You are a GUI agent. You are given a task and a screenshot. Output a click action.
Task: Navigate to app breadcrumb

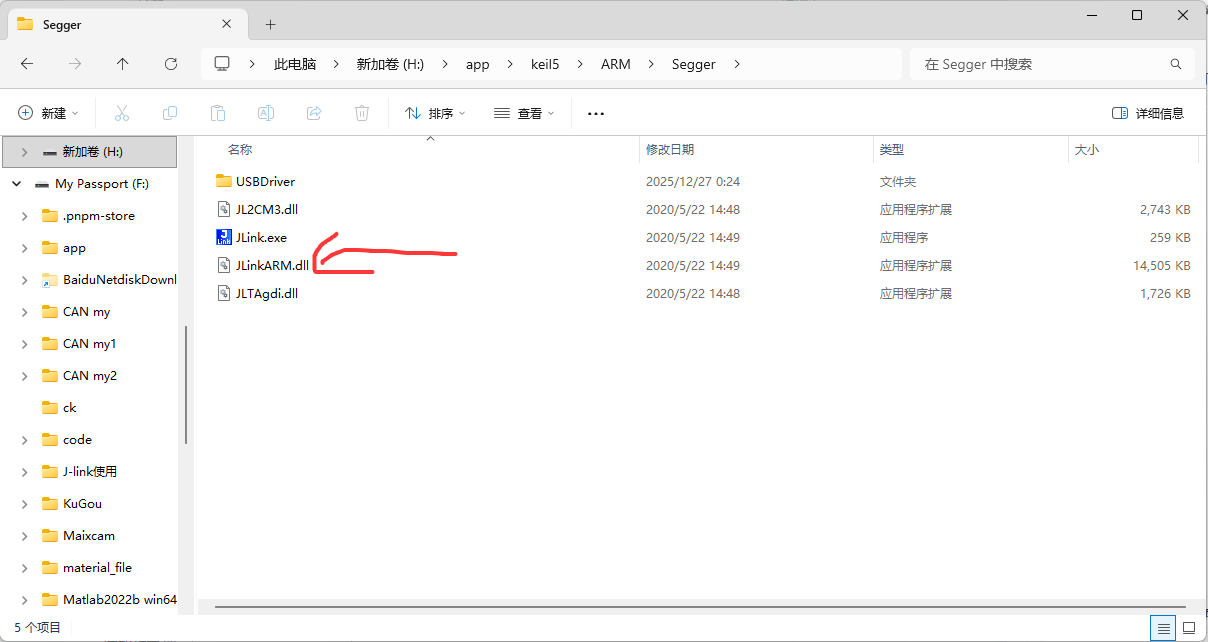[478, 64]
